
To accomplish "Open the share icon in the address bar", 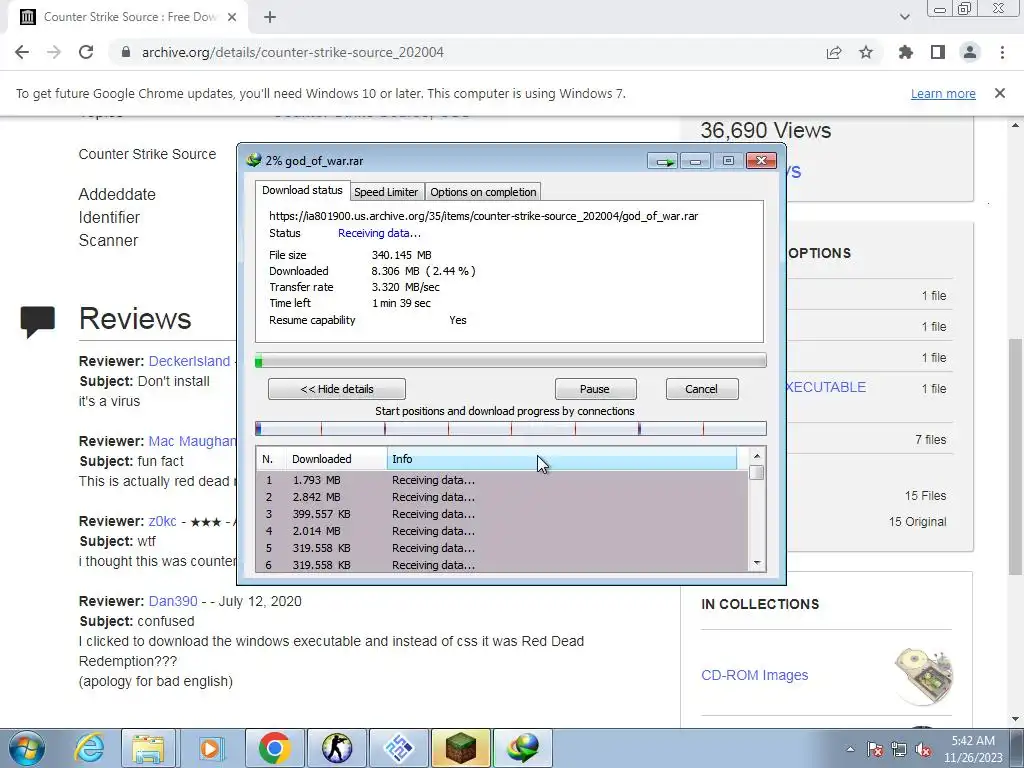I will [x=834, y=52].
